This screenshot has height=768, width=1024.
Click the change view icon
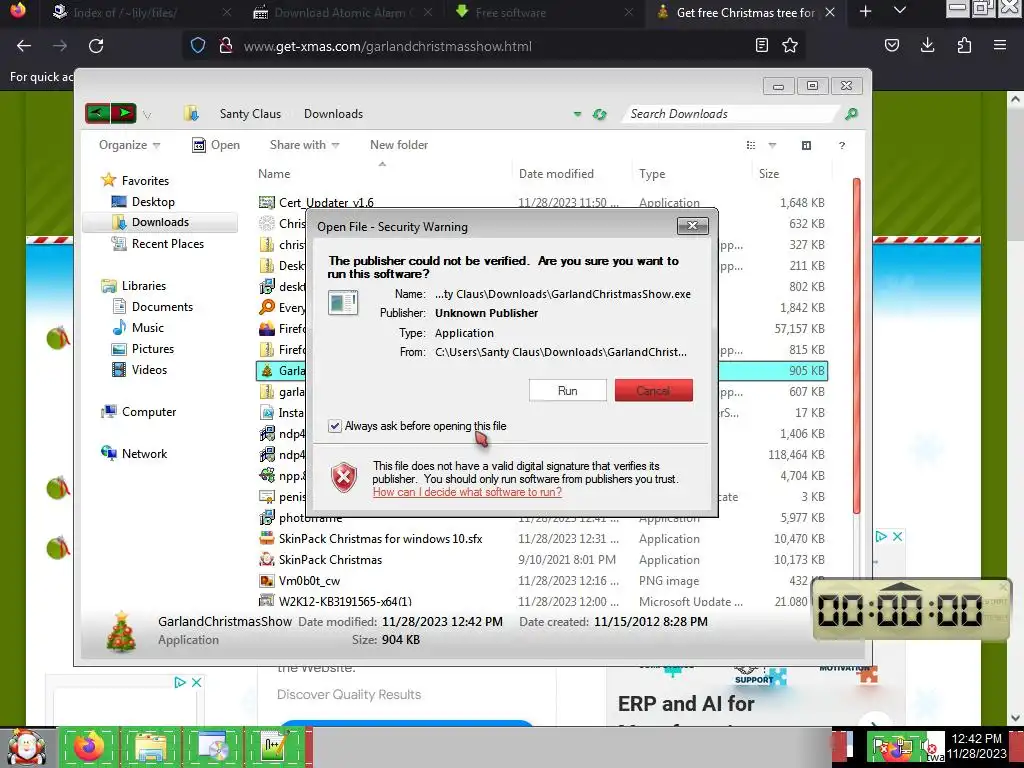pyautogui.click(x=751, y=145)
